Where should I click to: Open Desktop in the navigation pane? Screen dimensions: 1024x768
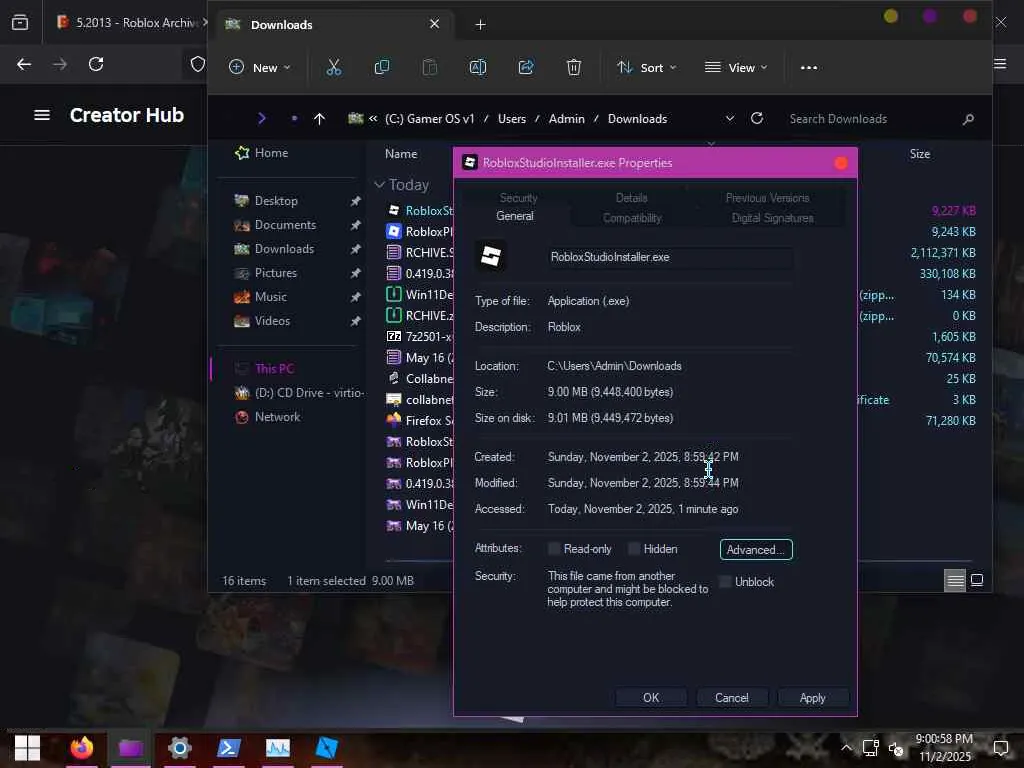[x=276, y=200]
